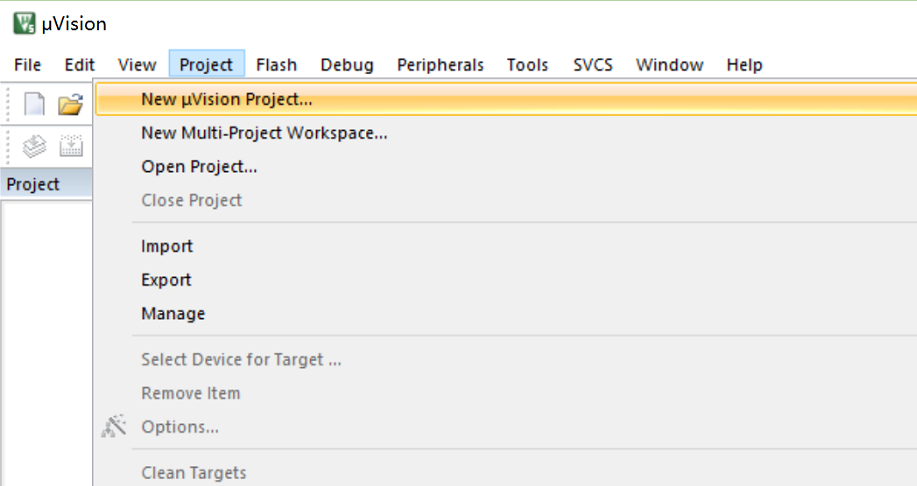Viewport: 917px width, 486px height.
Task: Open the Debug menu
Action: (x=347, y=64)
